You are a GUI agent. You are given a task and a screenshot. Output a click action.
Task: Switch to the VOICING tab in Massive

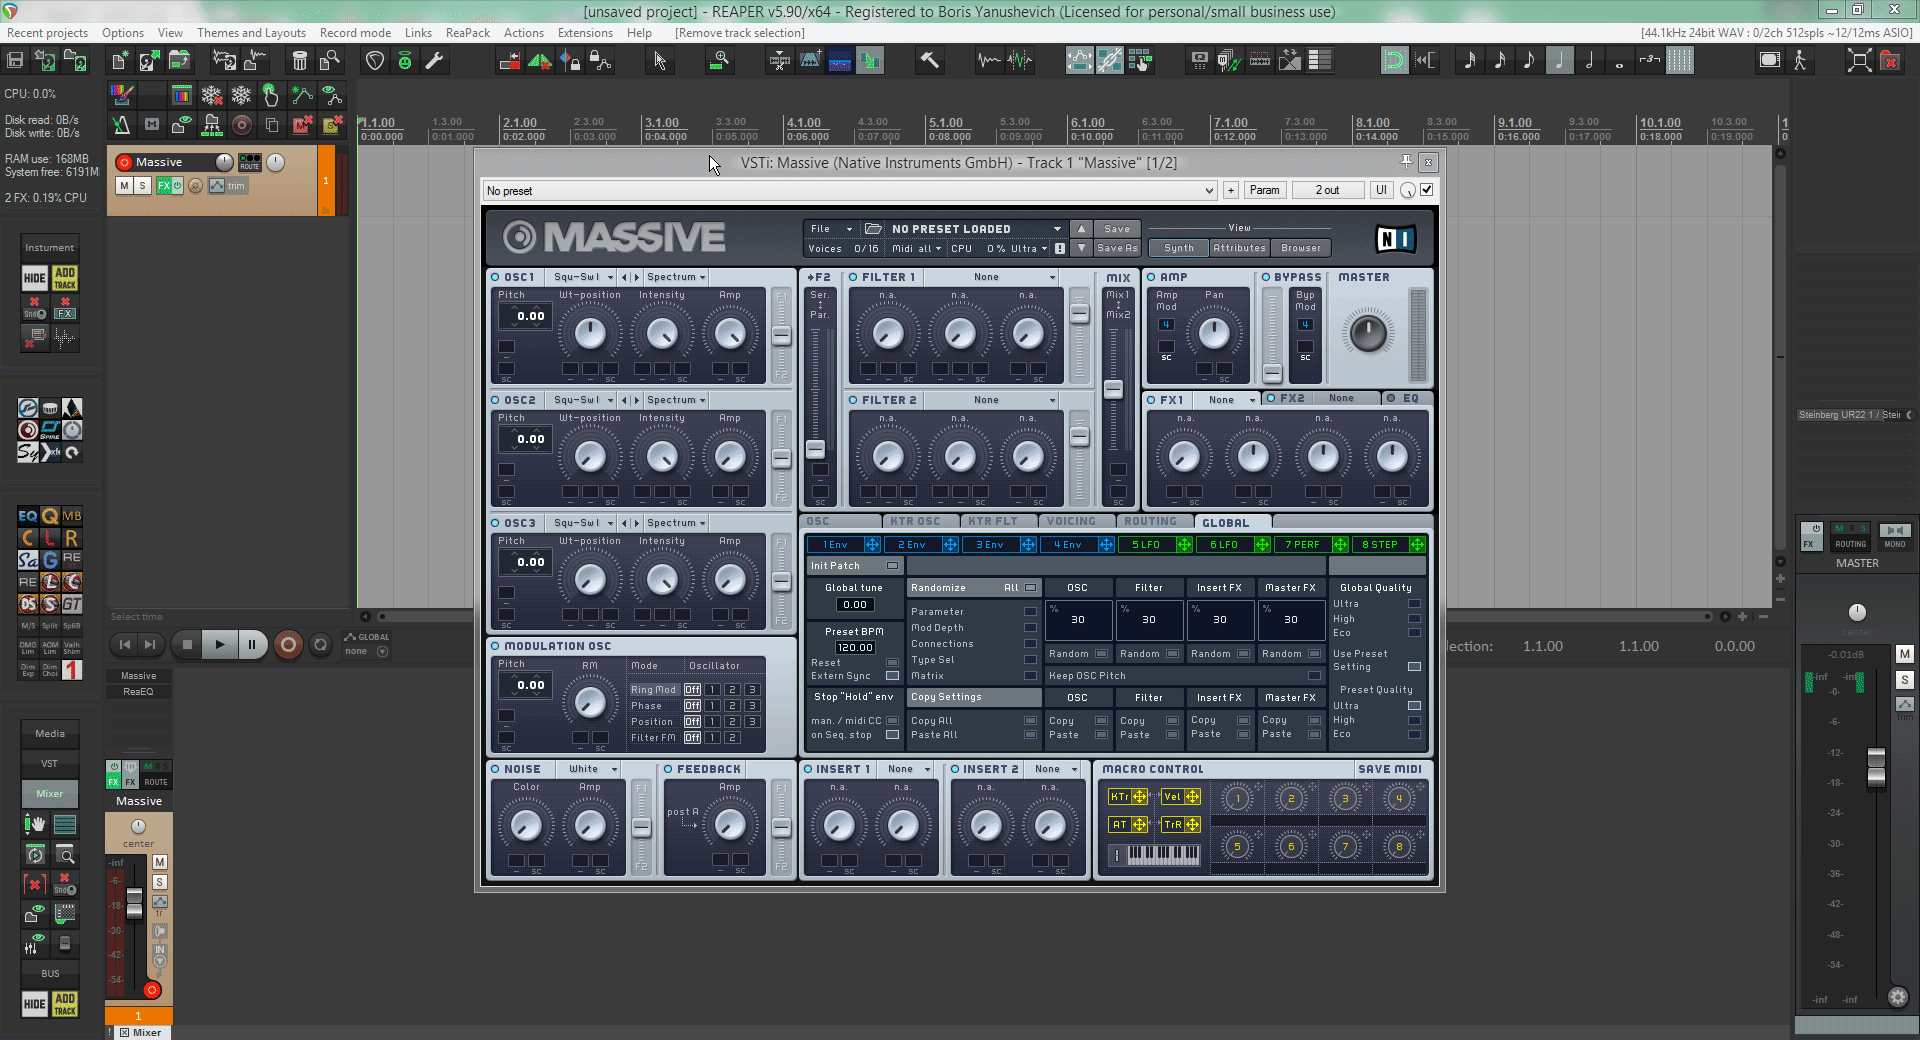pyautogui.click(x=1070, y=521)
